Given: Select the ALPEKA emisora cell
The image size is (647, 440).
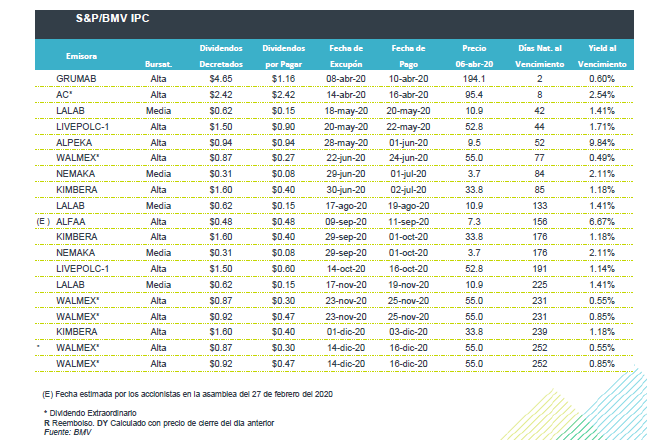Looking at the screenshot, I should coord(74,143).
